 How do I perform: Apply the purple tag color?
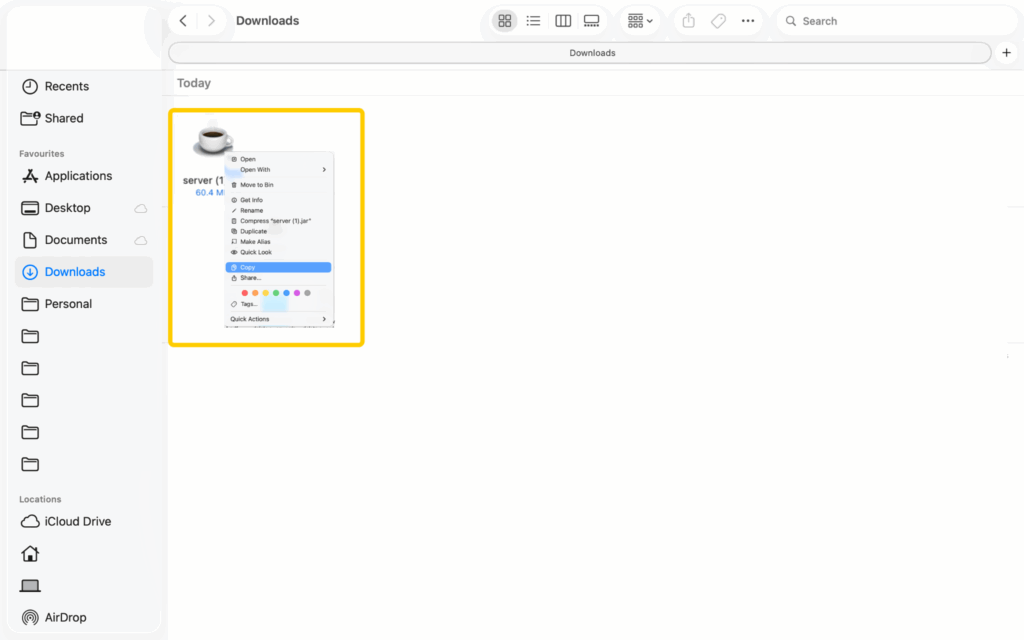(297, 293)
